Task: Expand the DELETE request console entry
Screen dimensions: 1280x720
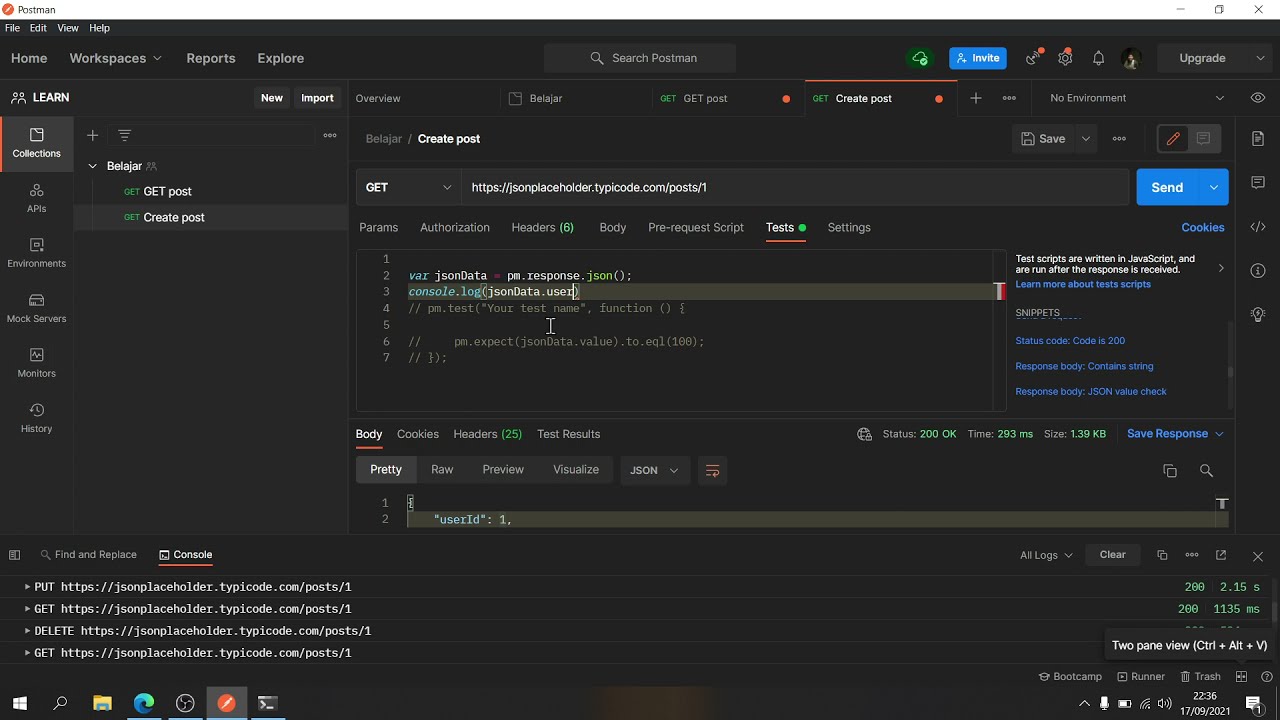Action: (x=28, y=631)
